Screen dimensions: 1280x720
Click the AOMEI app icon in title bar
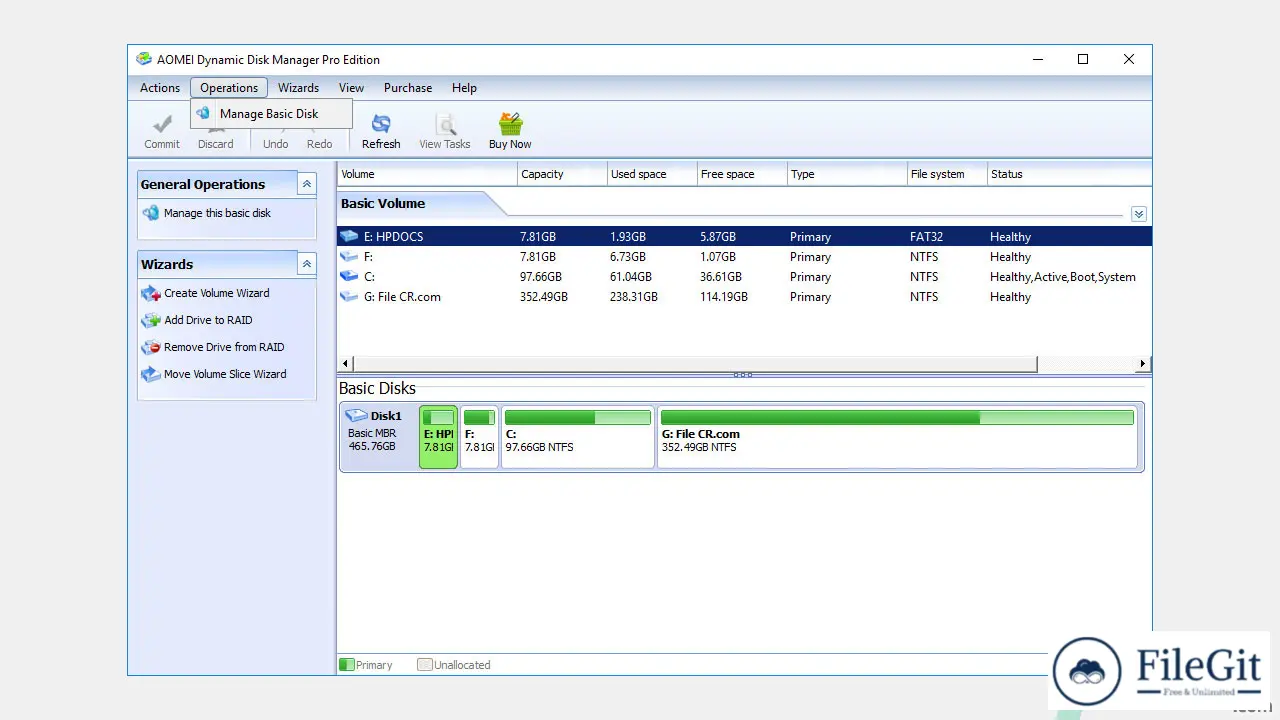coord(144,59)
